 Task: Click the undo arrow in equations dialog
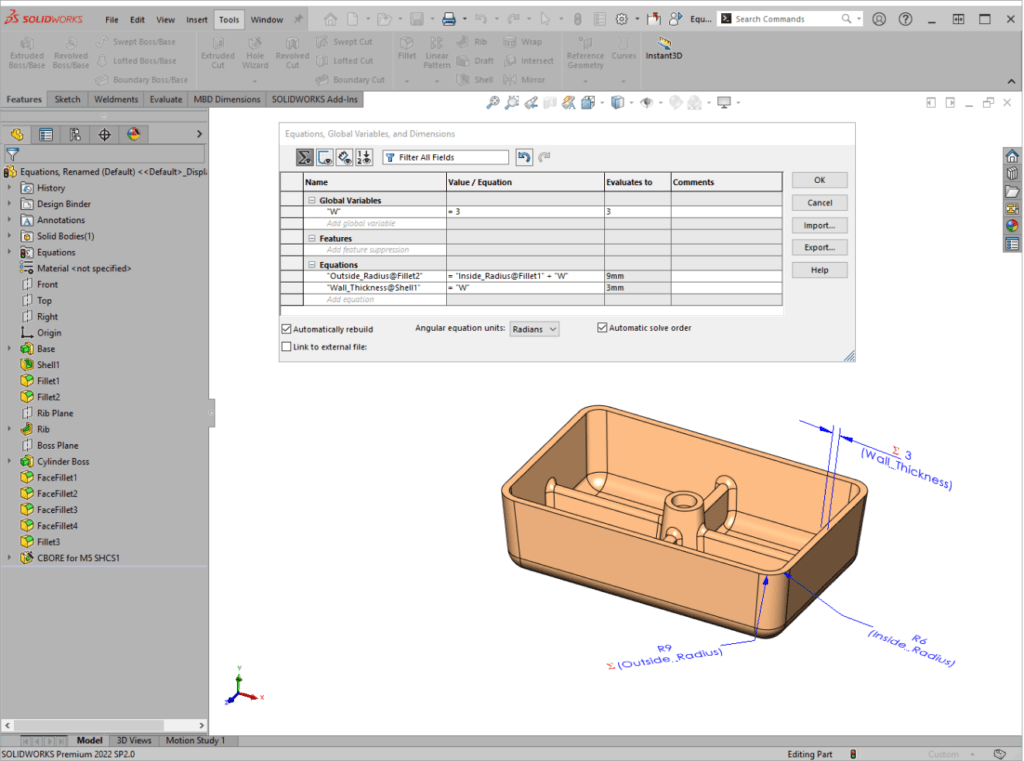tap(524, 157)
